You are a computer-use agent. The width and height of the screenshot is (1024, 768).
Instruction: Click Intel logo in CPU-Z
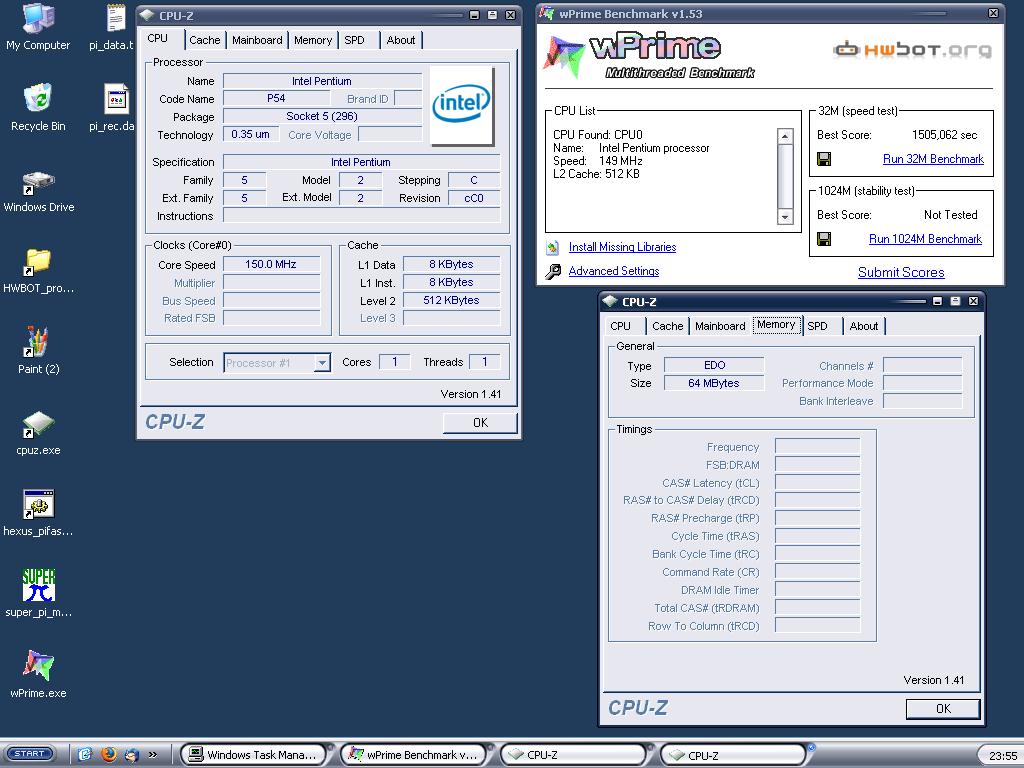pyautogui.click(x=461, y=105)
